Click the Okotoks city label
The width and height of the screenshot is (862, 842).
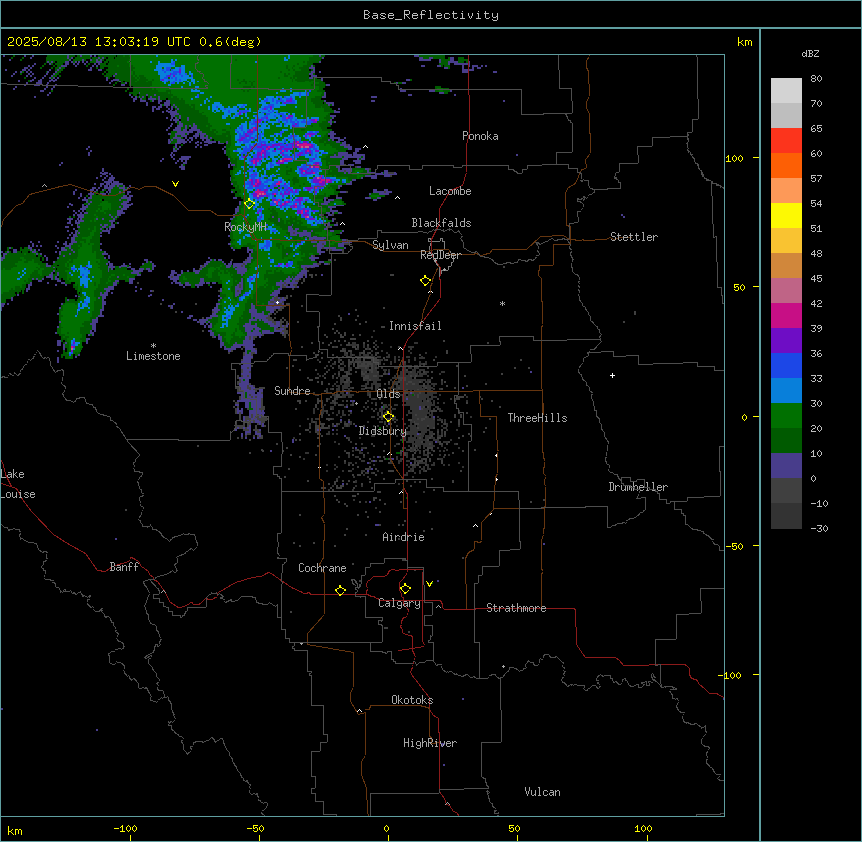click(x=412, y=700)
